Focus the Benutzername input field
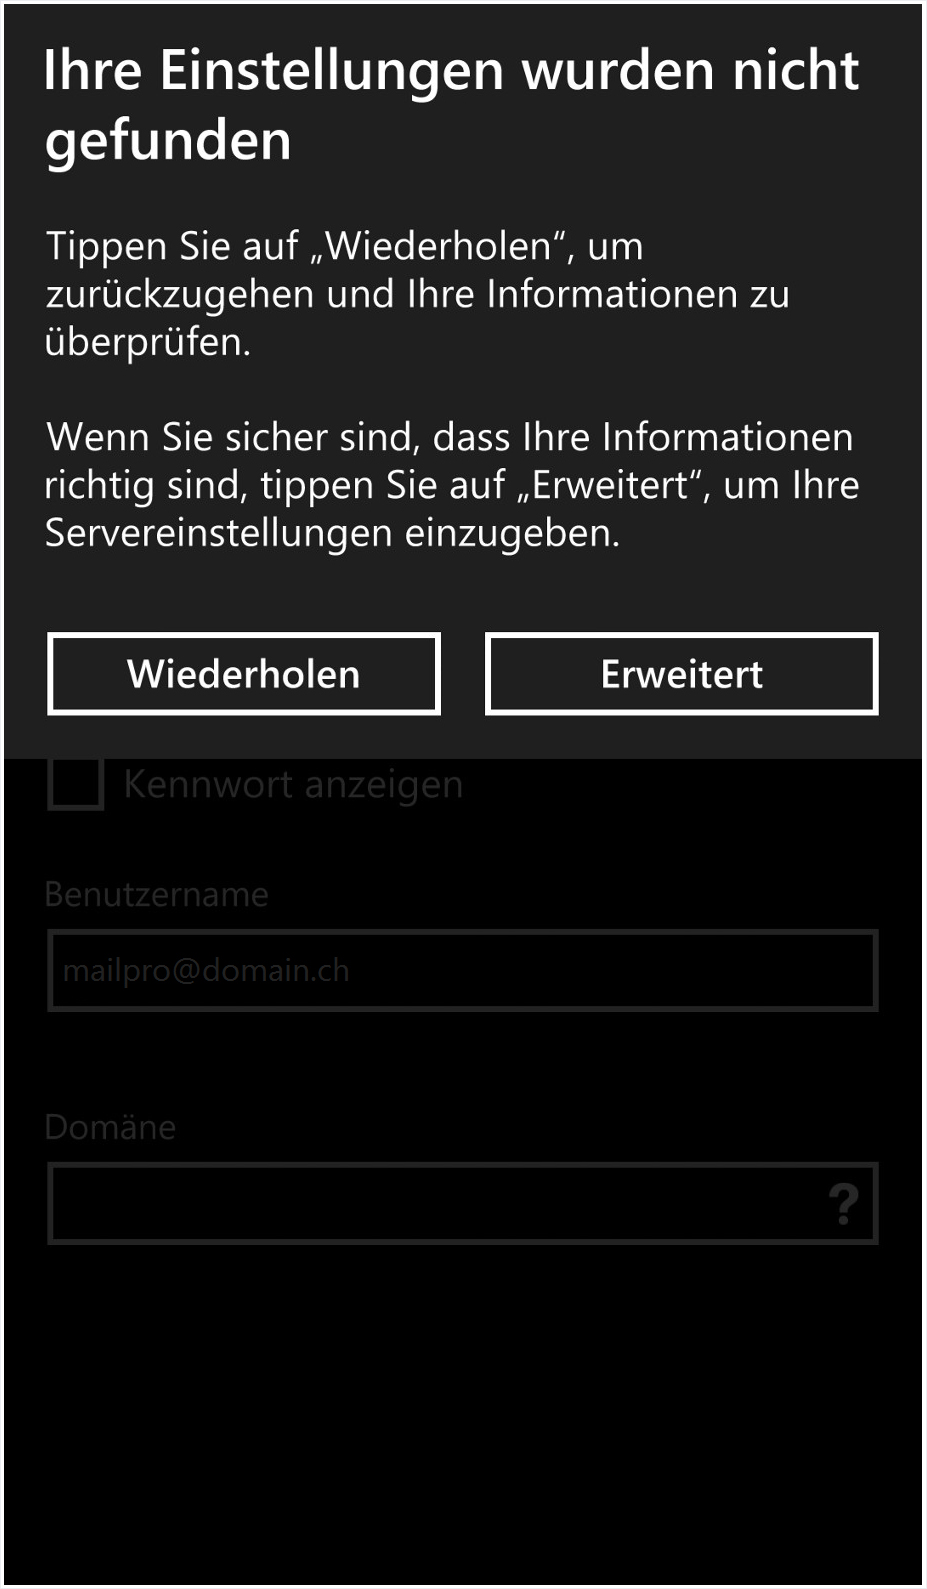This screenshot has height=1589, width=927. 463,970
